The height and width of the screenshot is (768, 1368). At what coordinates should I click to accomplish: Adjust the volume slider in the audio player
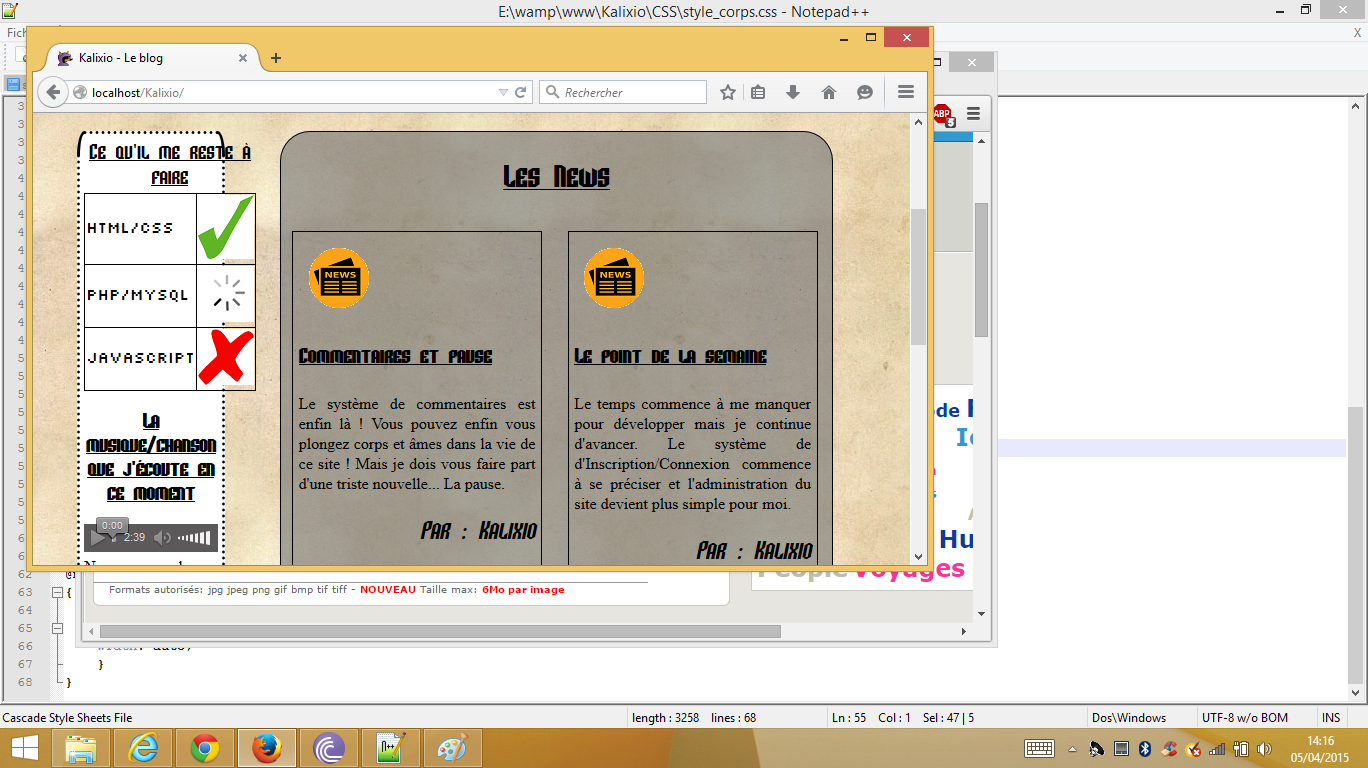(193, 537)
